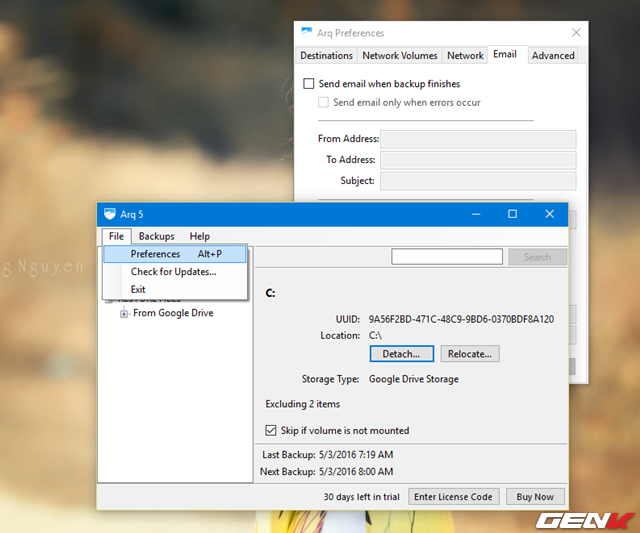The height and width of the screenshot is (533, 640).
Task: Switch to the Destinations tab in Preferences
Action: 326,56
